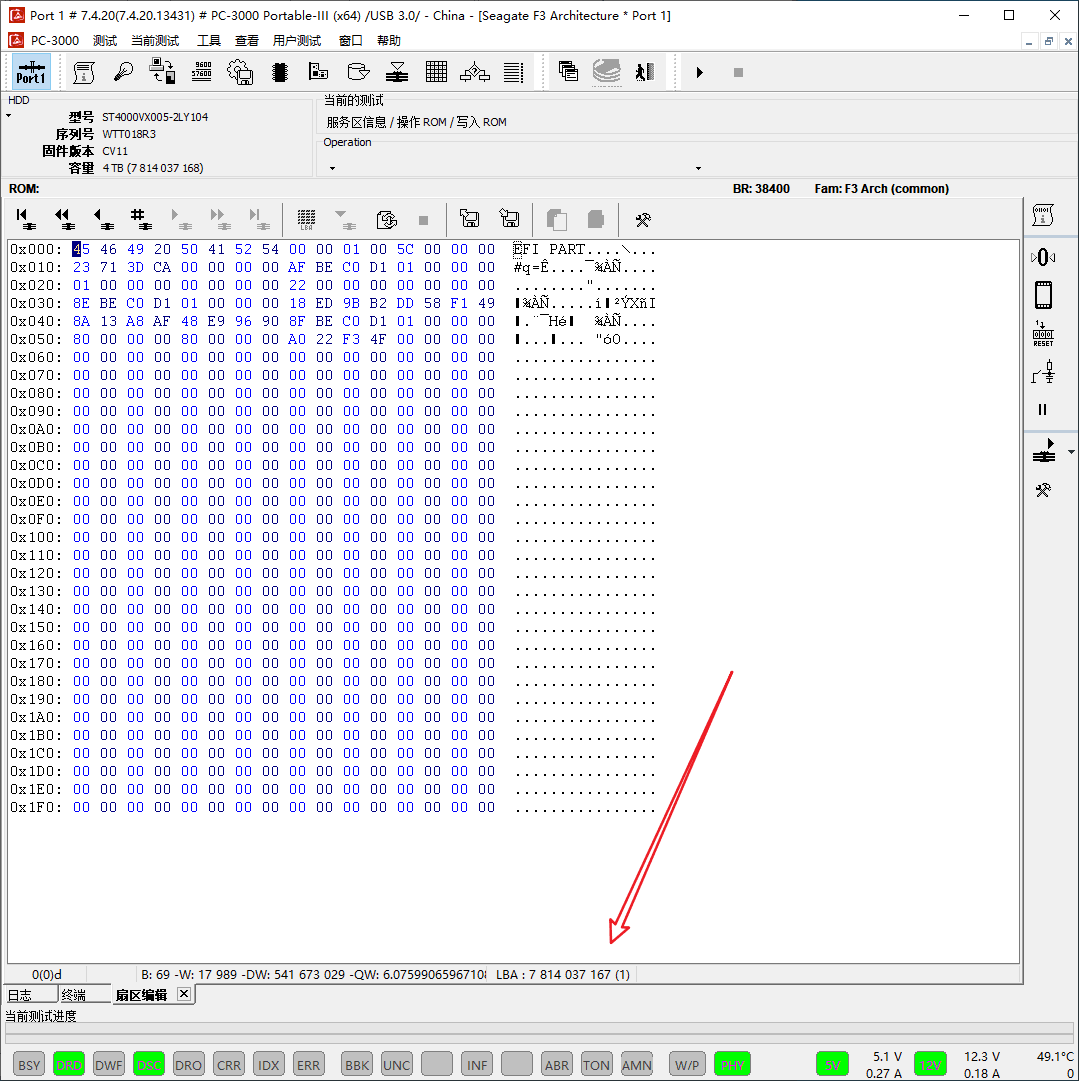
Task: Click the LBA grid icon
Action: click(x=306, y=219)
